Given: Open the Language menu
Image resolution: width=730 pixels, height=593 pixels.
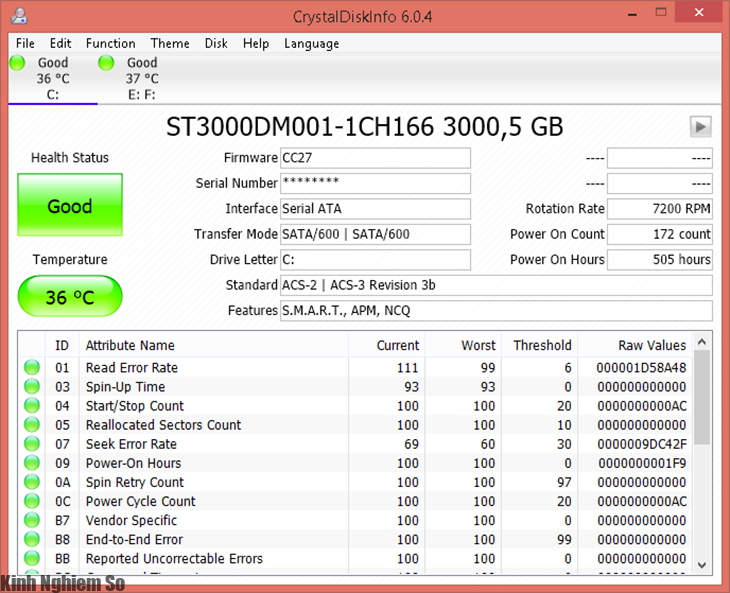Looking at the screenshot, I should click(311, 43).
